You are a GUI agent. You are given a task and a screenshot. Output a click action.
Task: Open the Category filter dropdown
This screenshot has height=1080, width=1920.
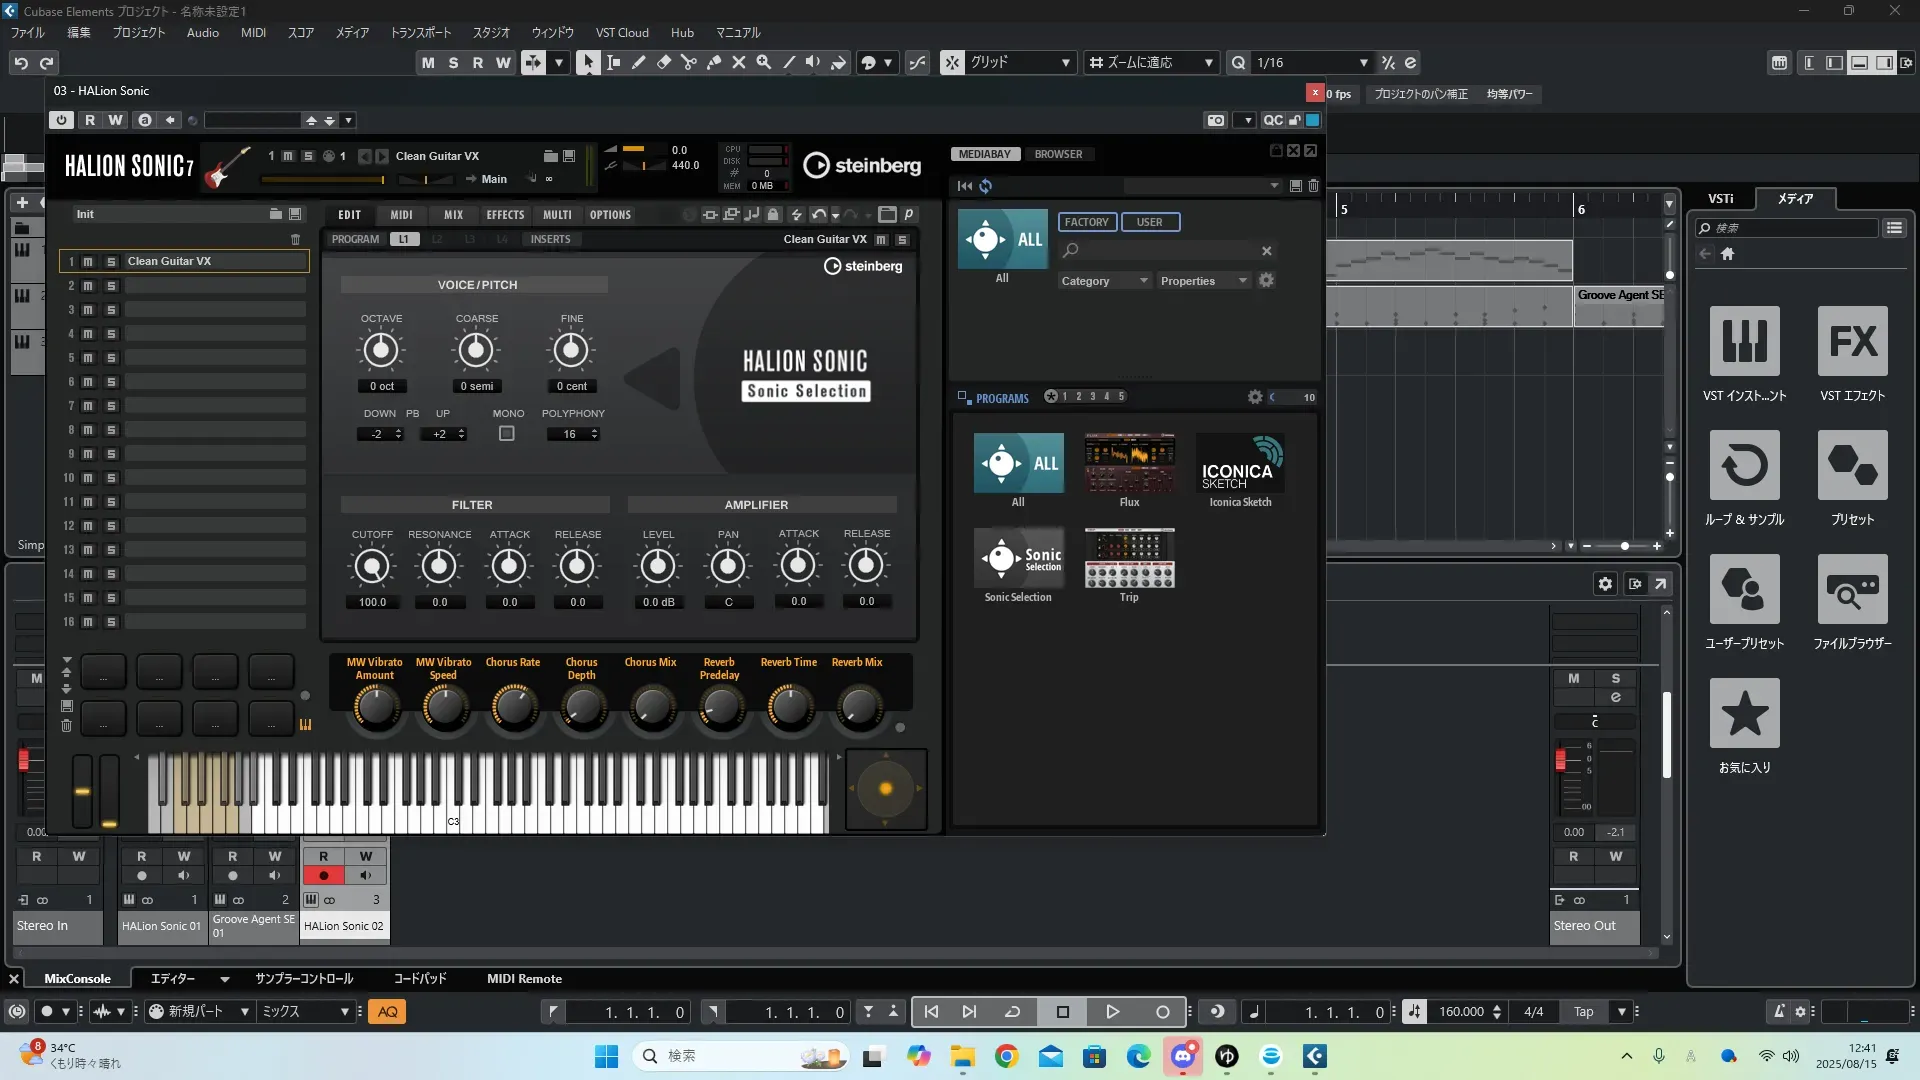tap(1104, 281)
